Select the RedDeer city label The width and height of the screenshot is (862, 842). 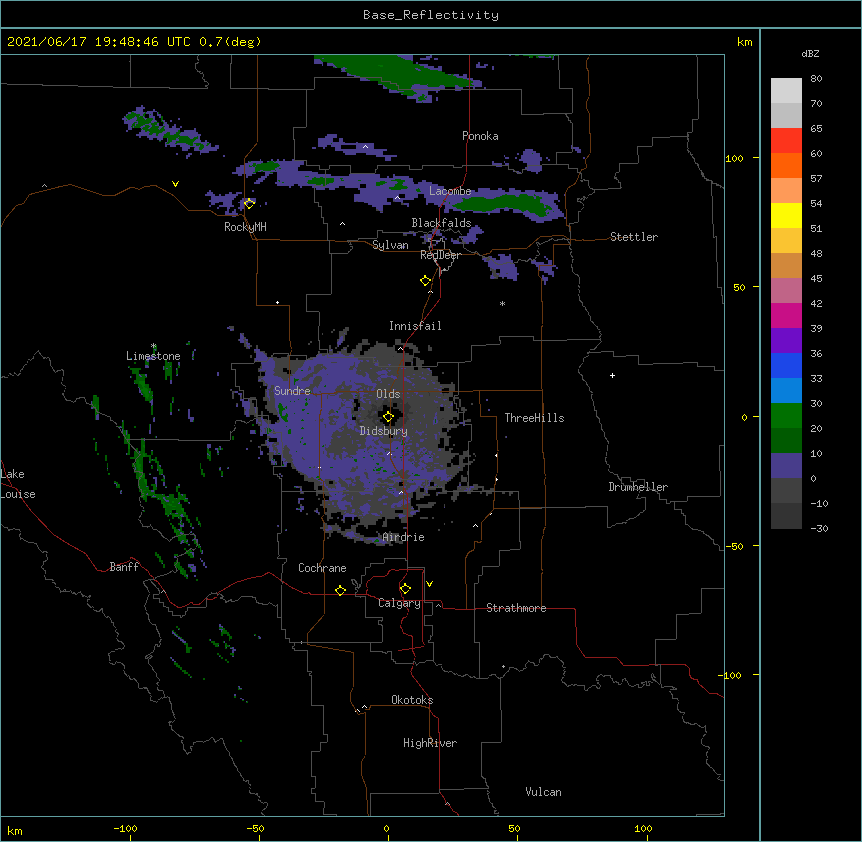440,255
